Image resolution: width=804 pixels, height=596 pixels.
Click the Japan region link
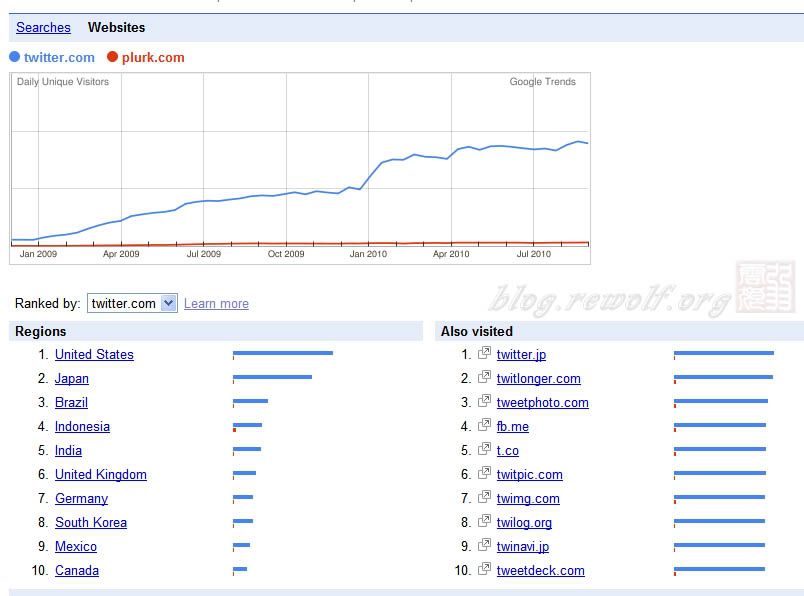[x=72, y=379]
